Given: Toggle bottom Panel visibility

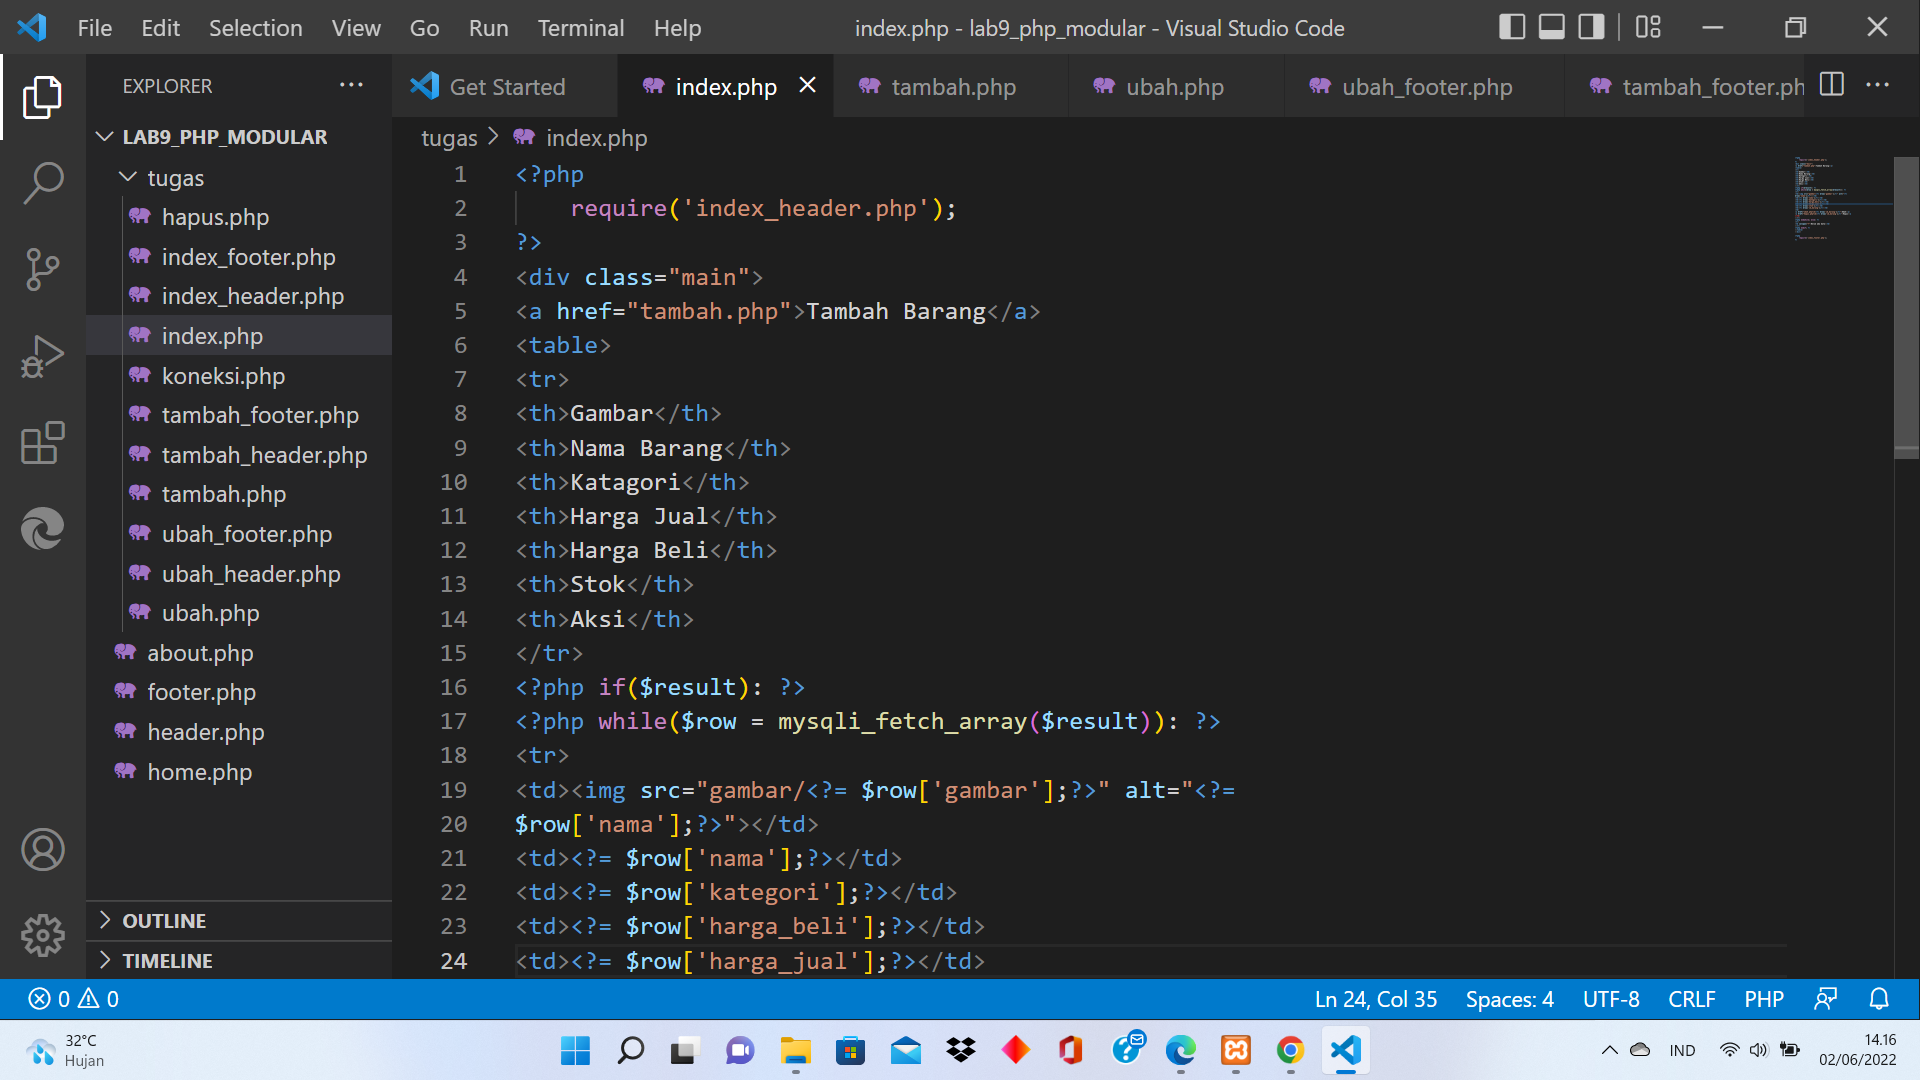Looking at the screenshot, I should (1552, 27).
